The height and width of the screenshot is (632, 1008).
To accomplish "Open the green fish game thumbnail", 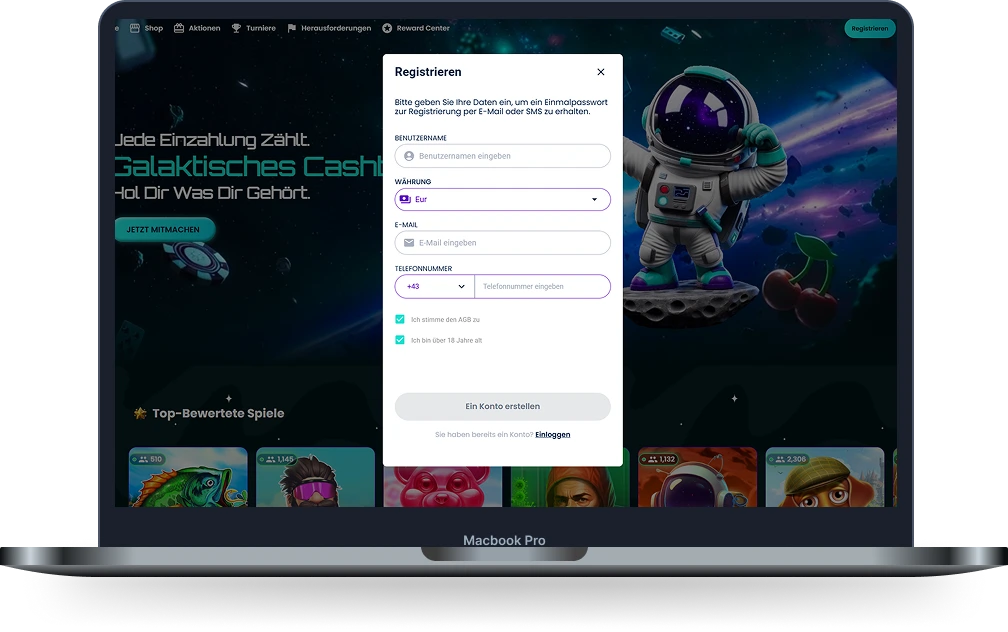I will tap(188, 477).
